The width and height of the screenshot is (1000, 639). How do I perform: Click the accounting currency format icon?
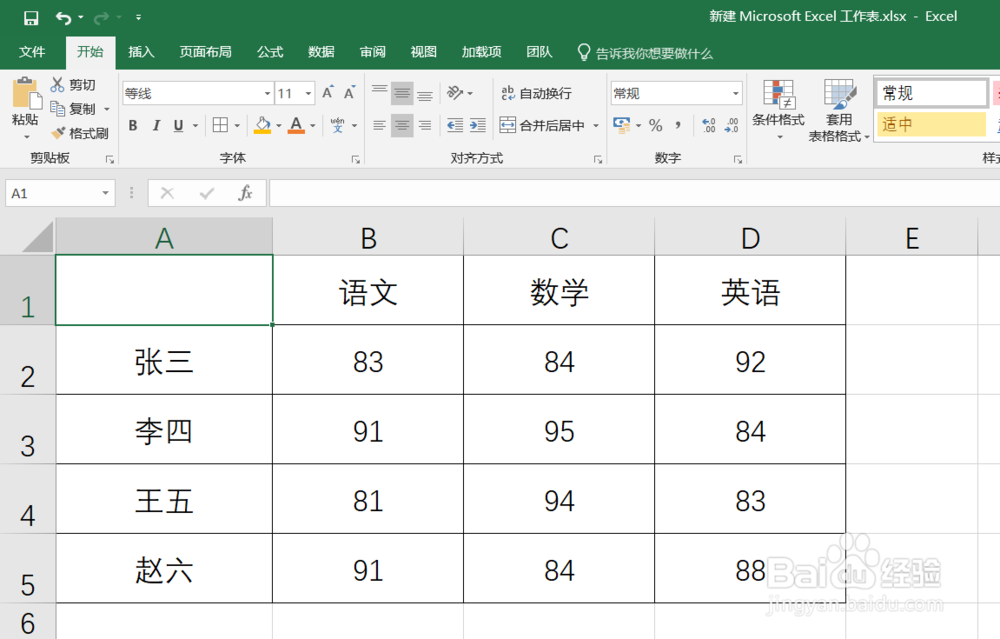pos(621,125)
